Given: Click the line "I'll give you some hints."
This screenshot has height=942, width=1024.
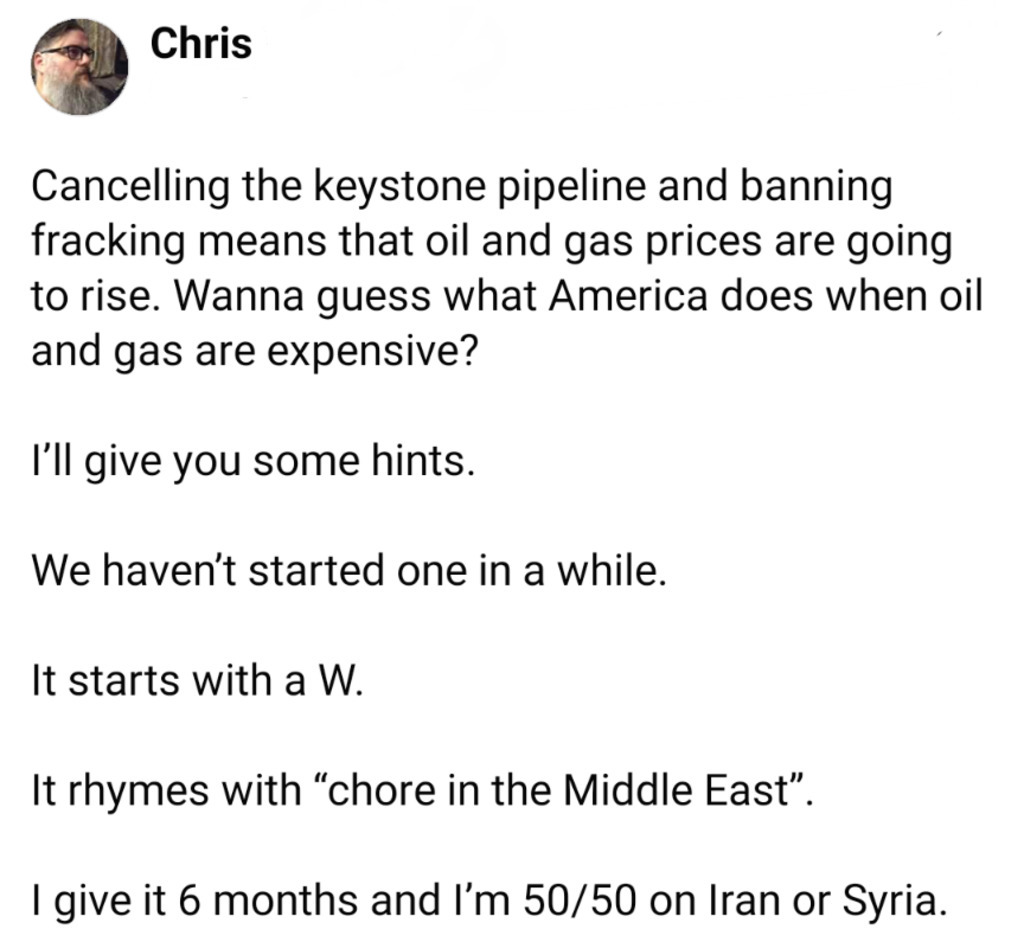Looking at the screenshot, I should 251,464.
